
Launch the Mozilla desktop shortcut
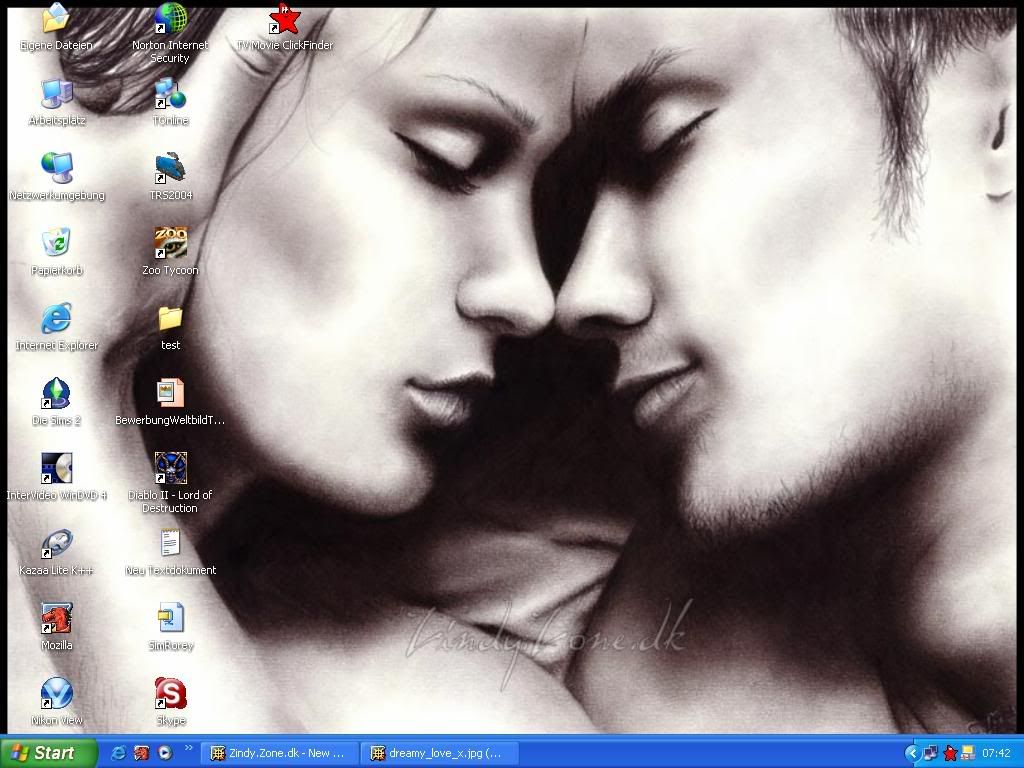tap(57, 618)
